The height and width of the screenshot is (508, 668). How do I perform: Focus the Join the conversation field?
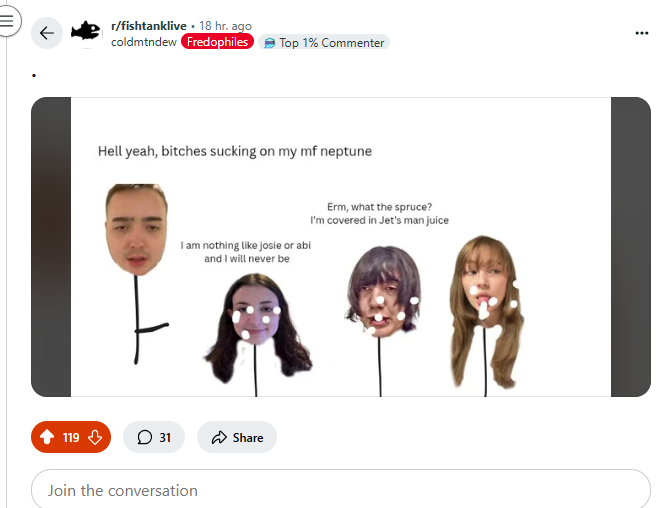341,490
